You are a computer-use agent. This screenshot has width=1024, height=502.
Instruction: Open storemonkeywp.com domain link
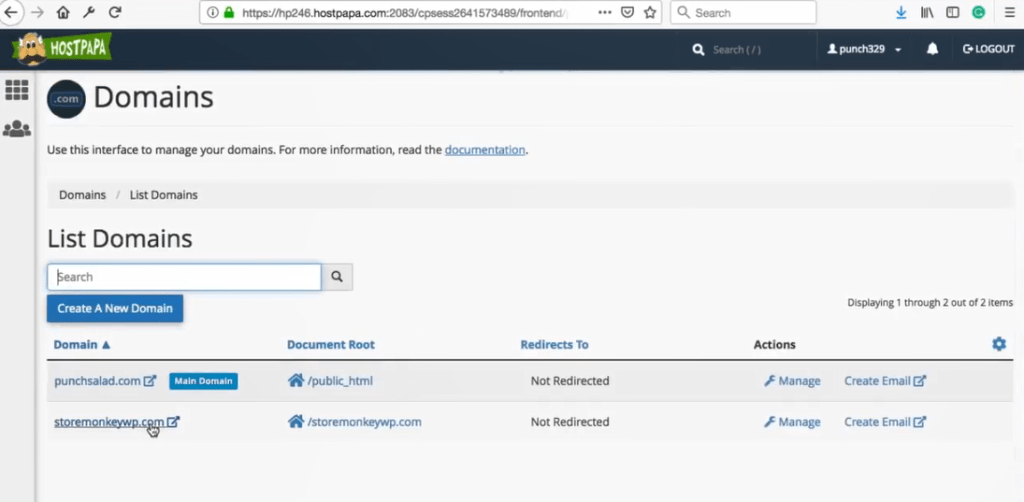pyautogui.click(x=109, y=422)
